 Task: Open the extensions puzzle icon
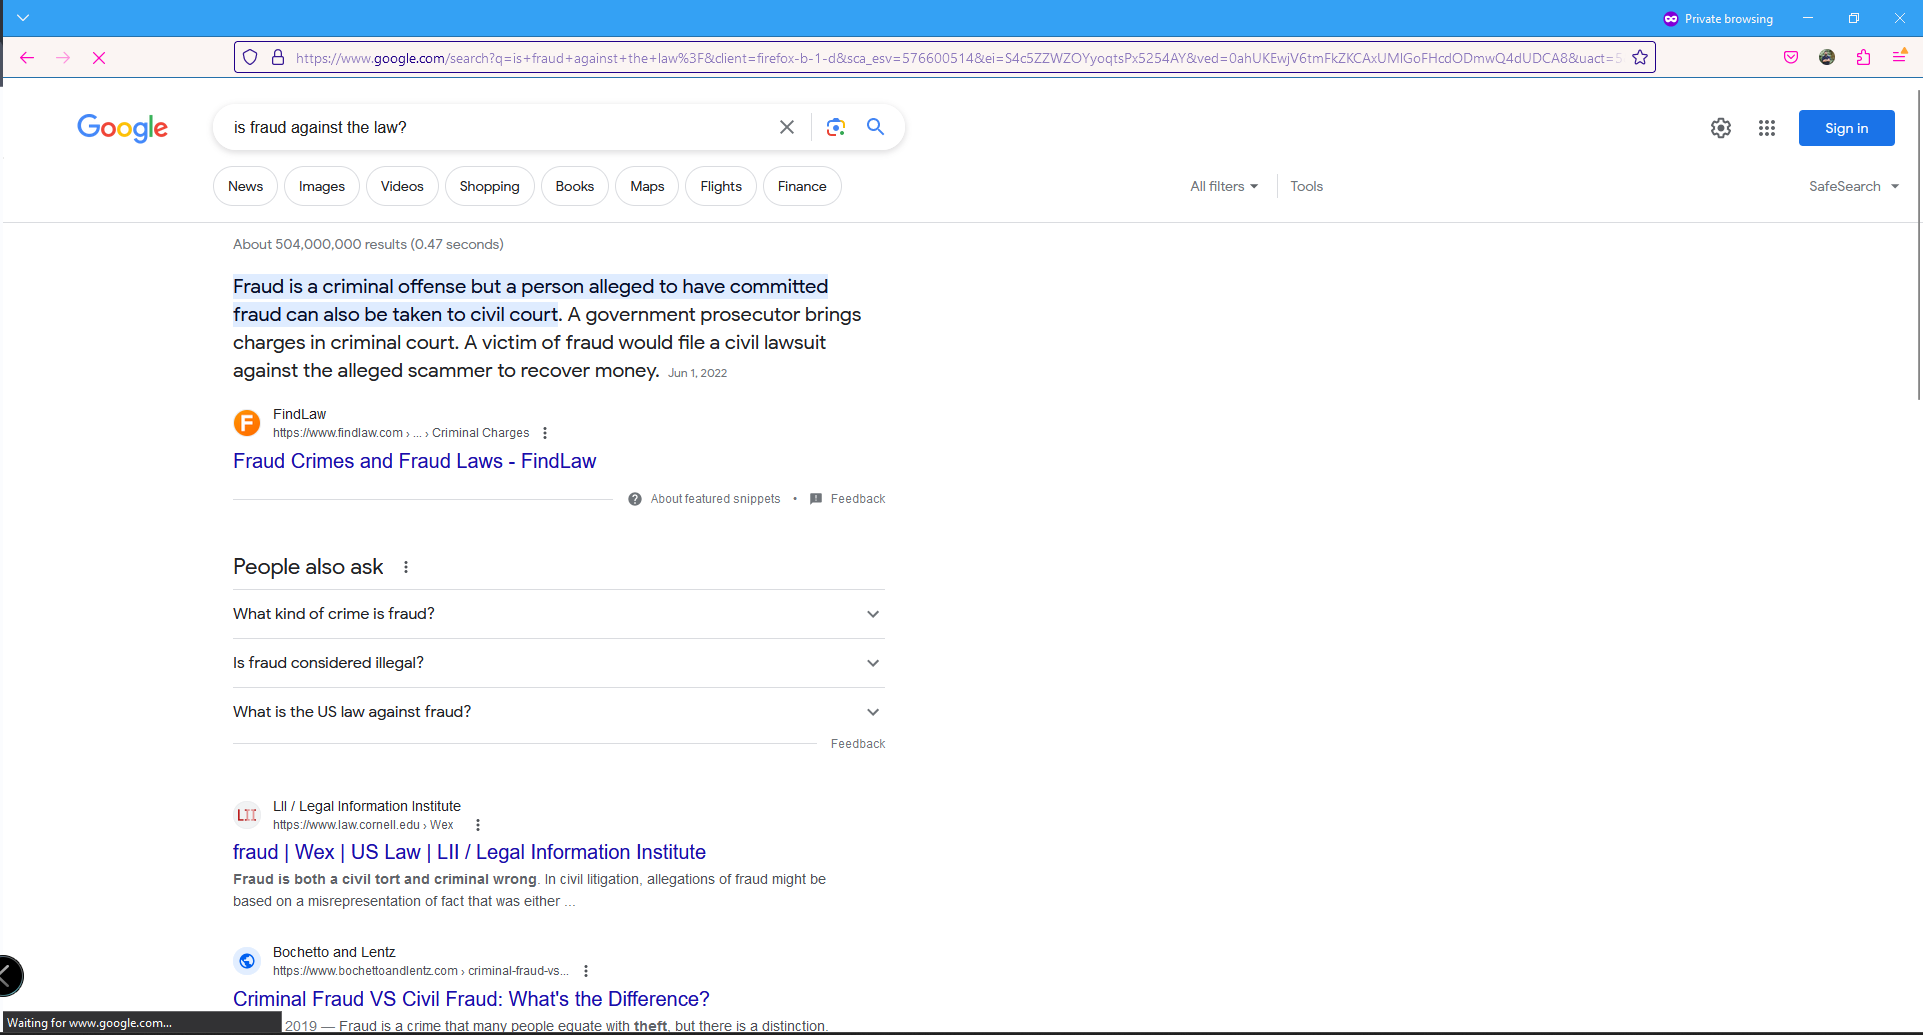click(1863, 58)
